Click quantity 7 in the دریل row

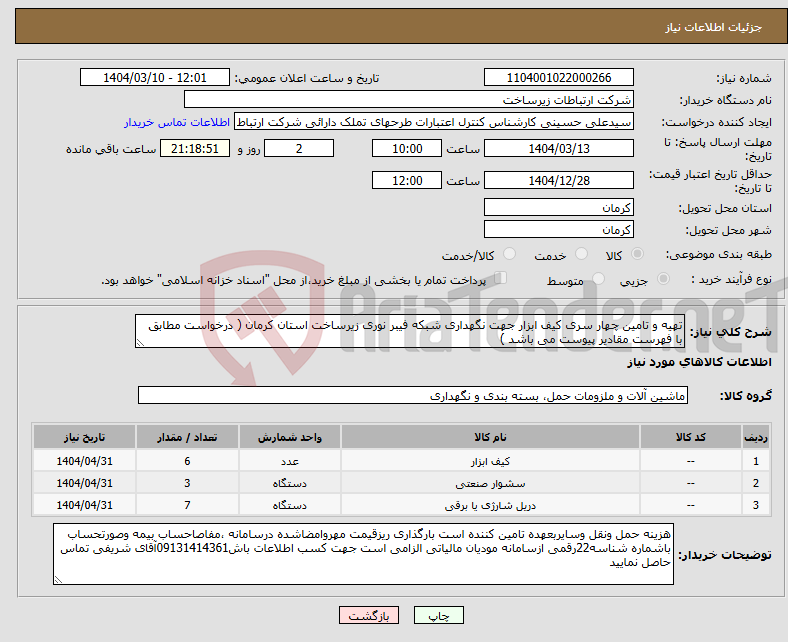(187, 505)
